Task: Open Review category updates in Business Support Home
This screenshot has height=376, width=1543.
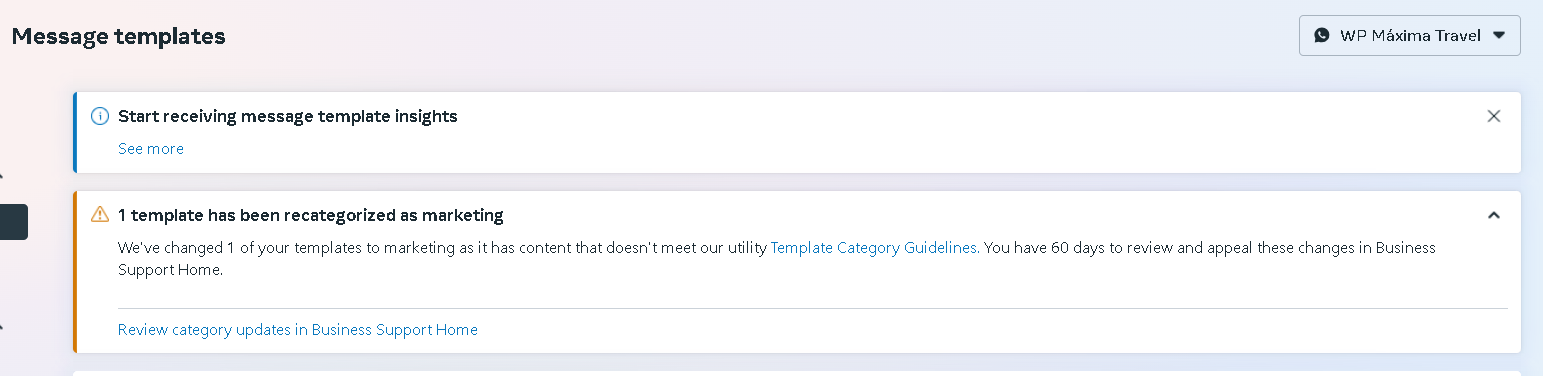Action: coord(298,329)
